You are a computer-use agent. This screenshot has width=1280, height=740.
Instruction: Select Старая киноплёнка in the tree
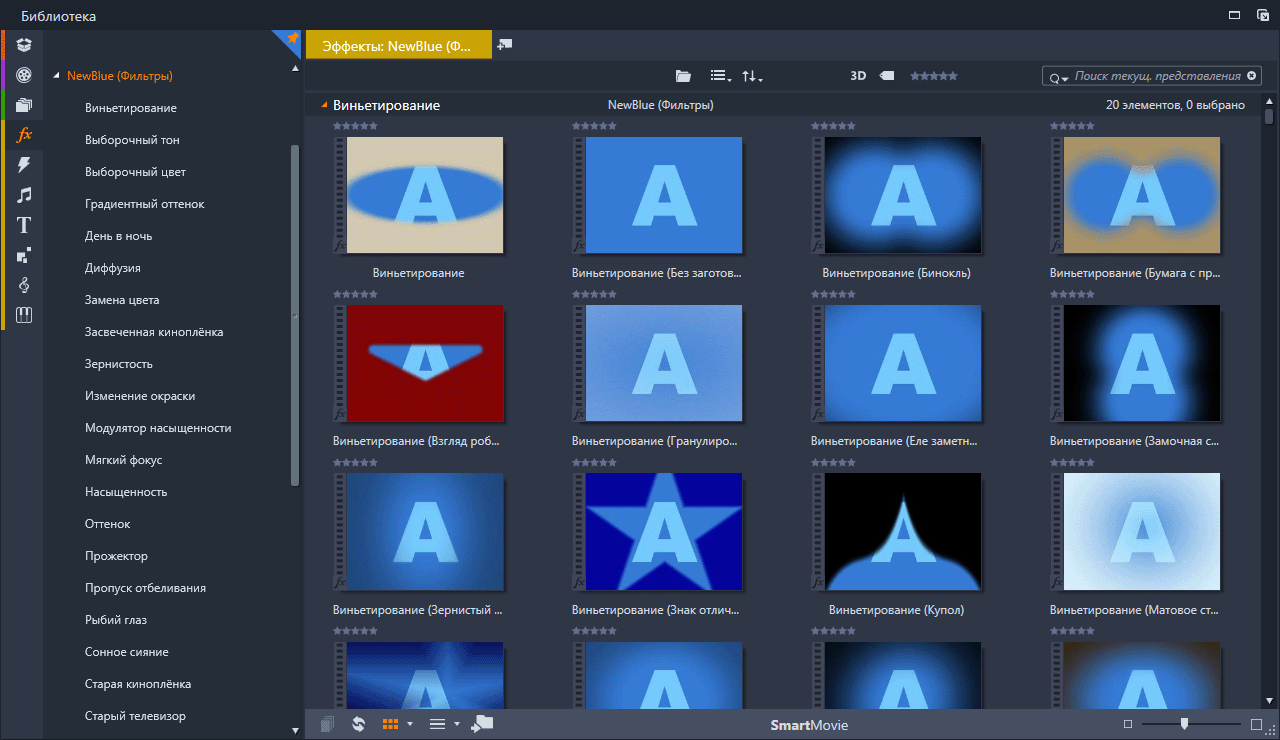click(138, 684)
